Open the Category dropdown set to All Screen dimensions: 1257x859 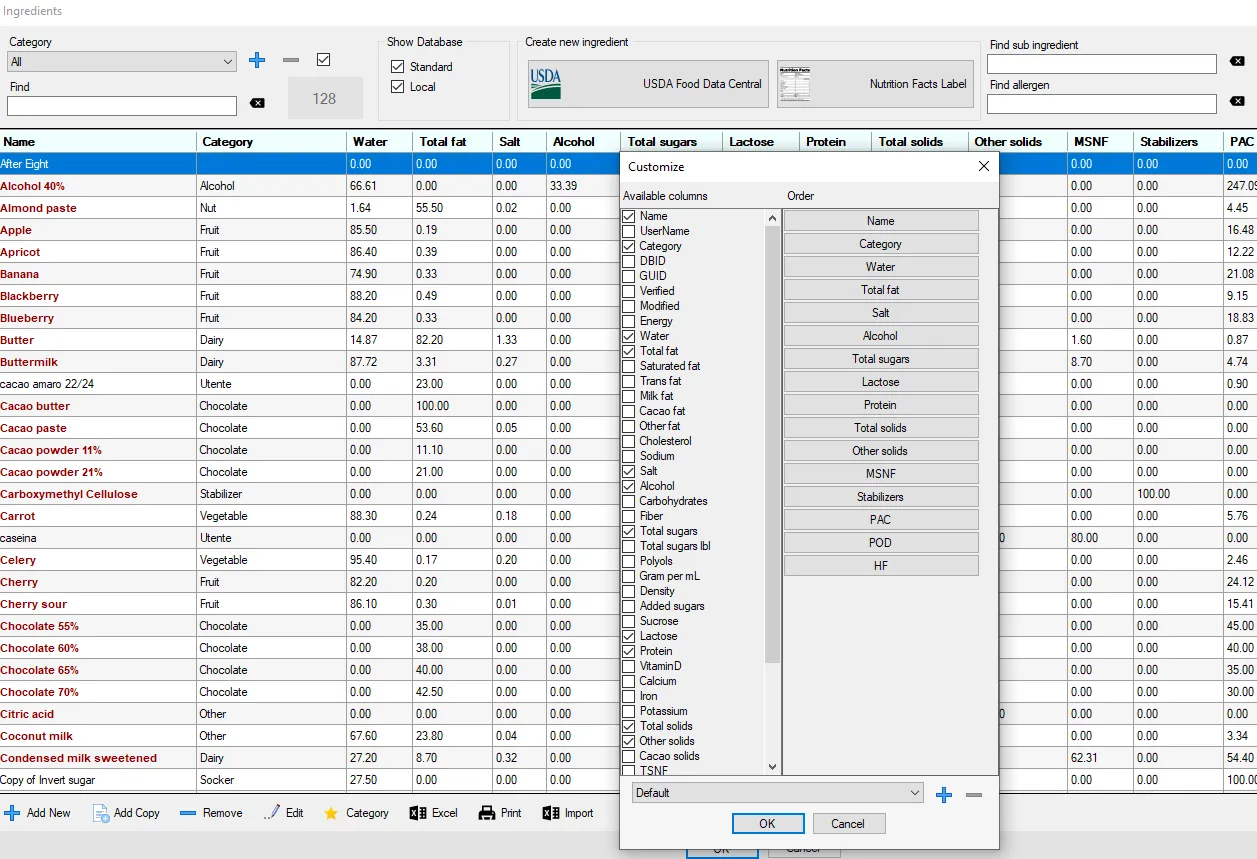click(x=122, y=61)
